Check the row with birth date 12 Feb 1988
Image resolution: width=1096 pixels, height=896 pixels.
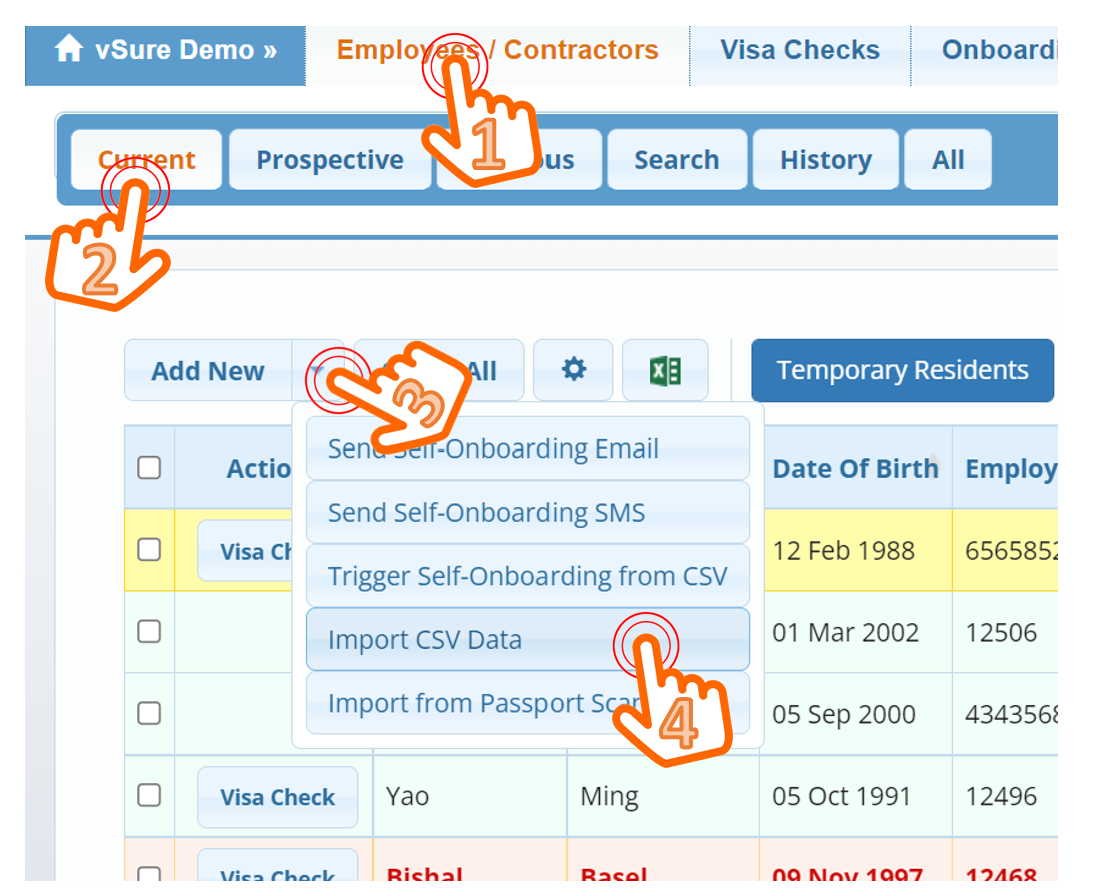(149, 549)
